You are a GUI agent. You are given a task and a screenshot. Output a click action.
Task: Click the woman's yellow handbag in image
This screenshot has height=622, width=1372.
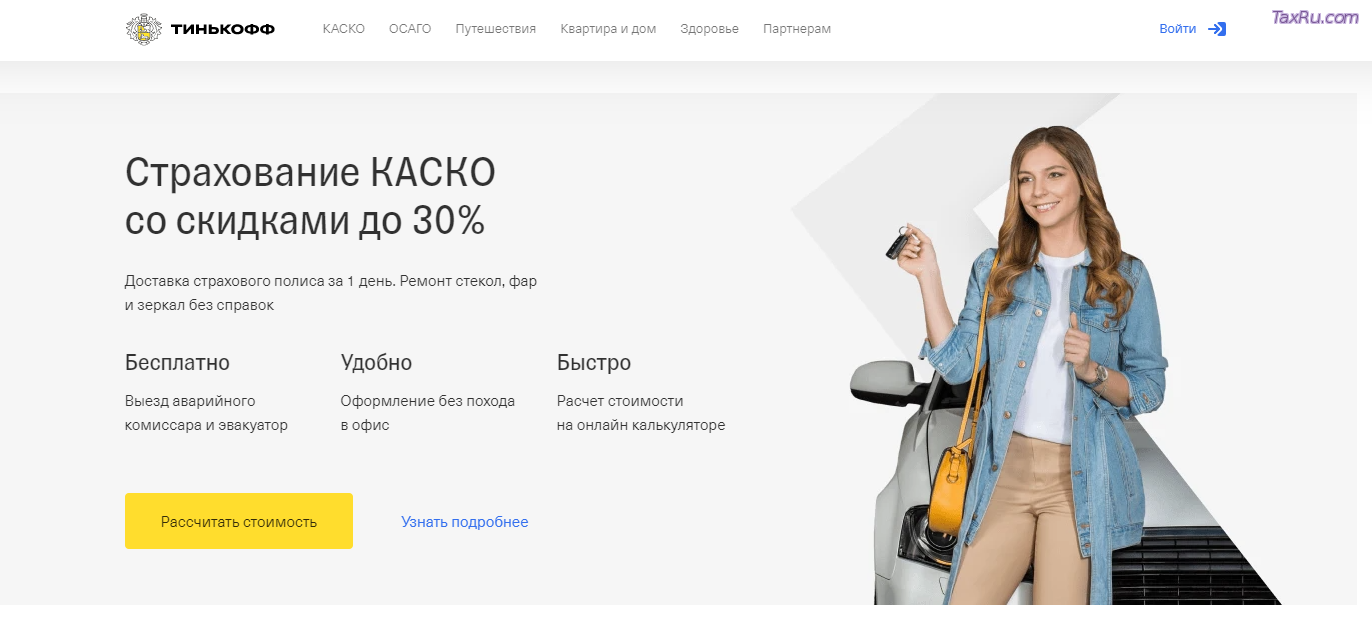[x=950, y=489]
